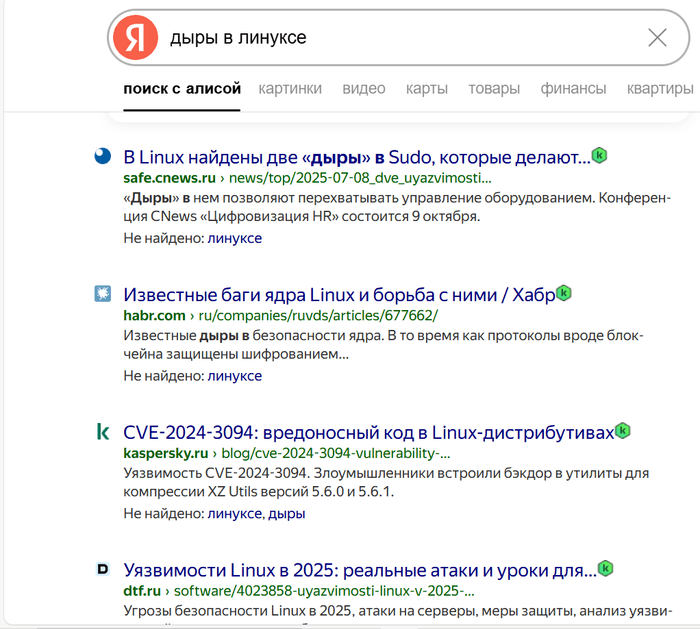
Task: Click green shield badge beside Уязвимости Linux title
Action: [x=605, y=569]
